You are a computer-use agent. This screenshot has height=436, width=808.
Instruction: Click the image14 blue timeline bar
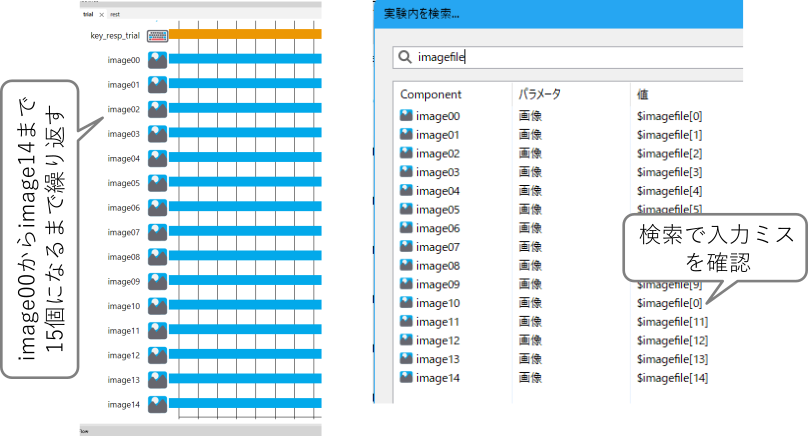[x=245, y=403]
